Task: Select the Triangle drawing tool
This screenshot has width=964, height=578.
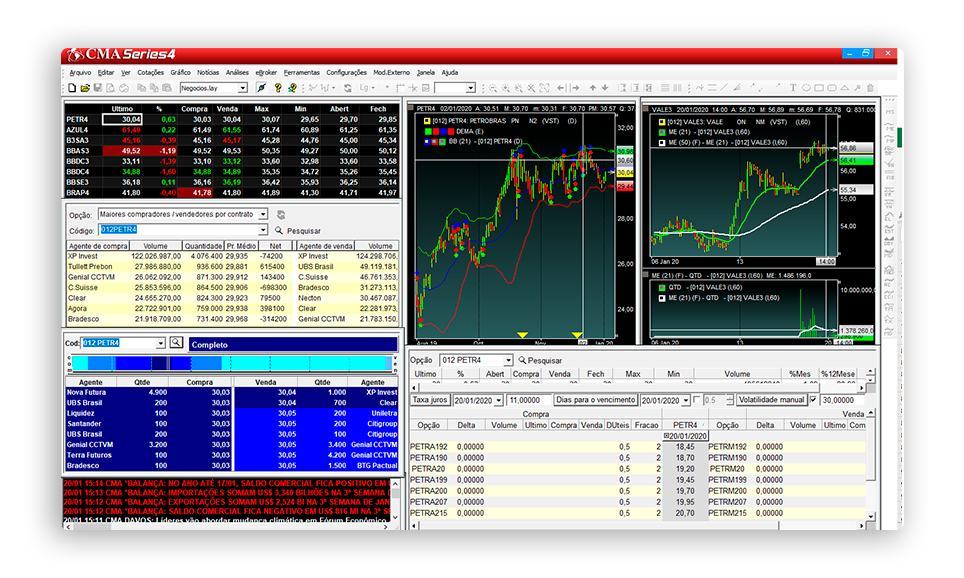Action: (845, 88)
